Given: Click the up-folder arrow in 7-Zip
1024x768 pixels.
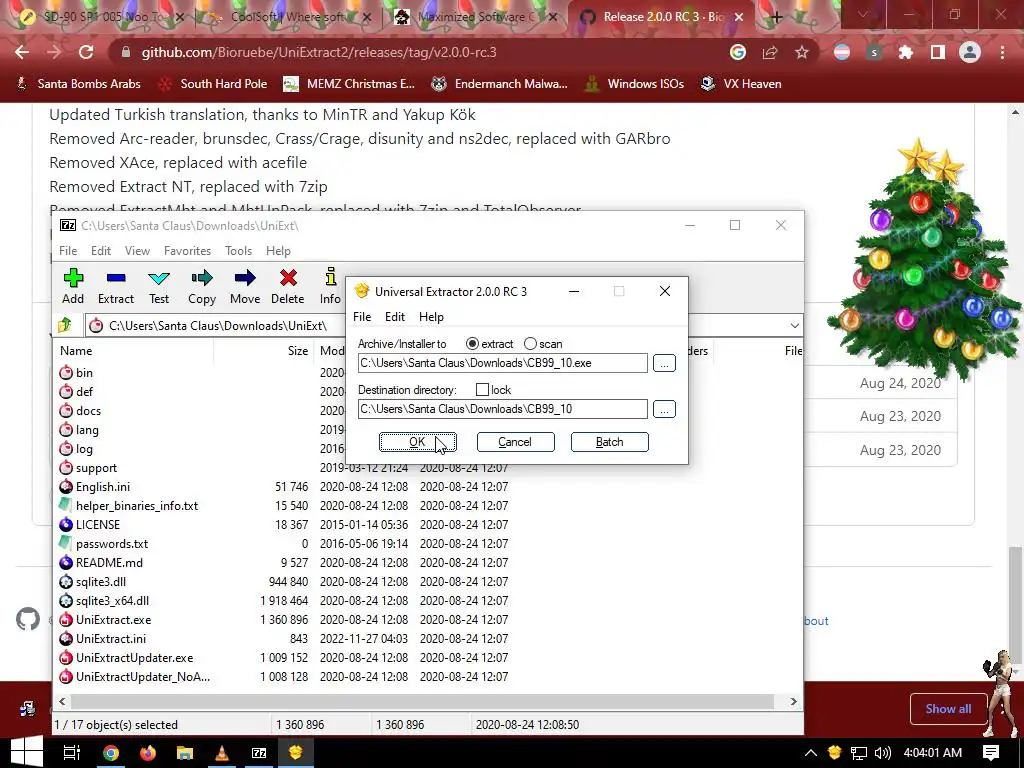Looking at the screenshot, I should pos(65,325).
